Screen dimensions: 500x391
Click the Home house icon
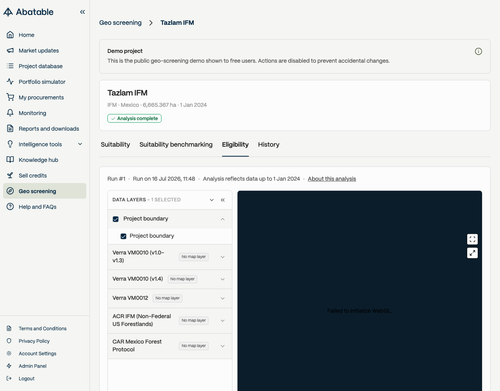pos(10,35)
